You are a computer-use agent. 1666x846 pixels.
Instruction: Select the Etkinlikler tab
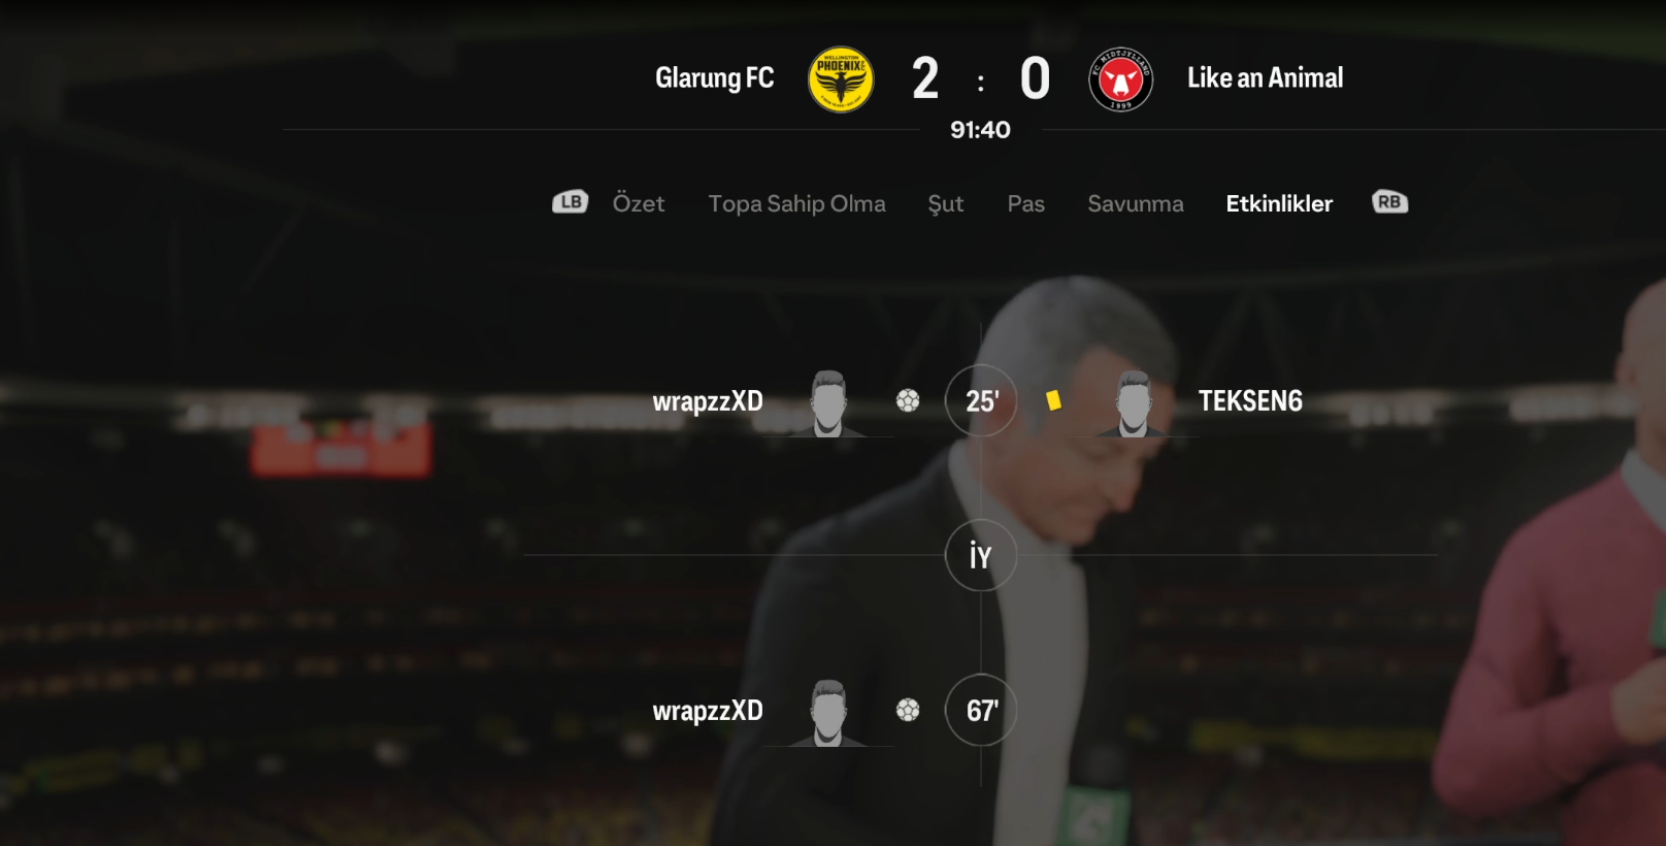[1279, 204]
